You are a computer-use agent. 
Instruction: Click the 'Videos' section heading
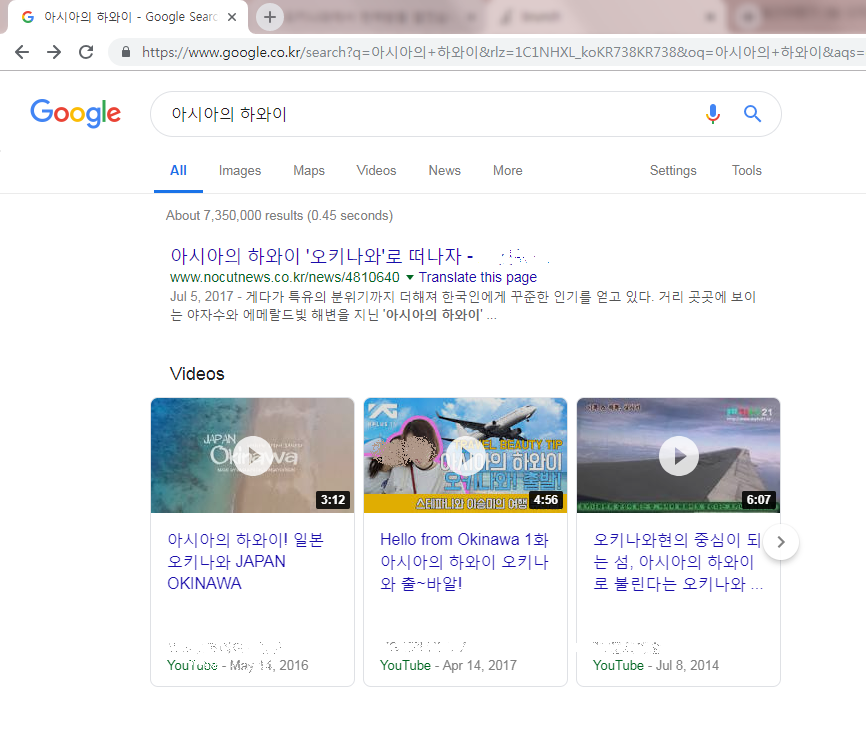coord(197,374)
